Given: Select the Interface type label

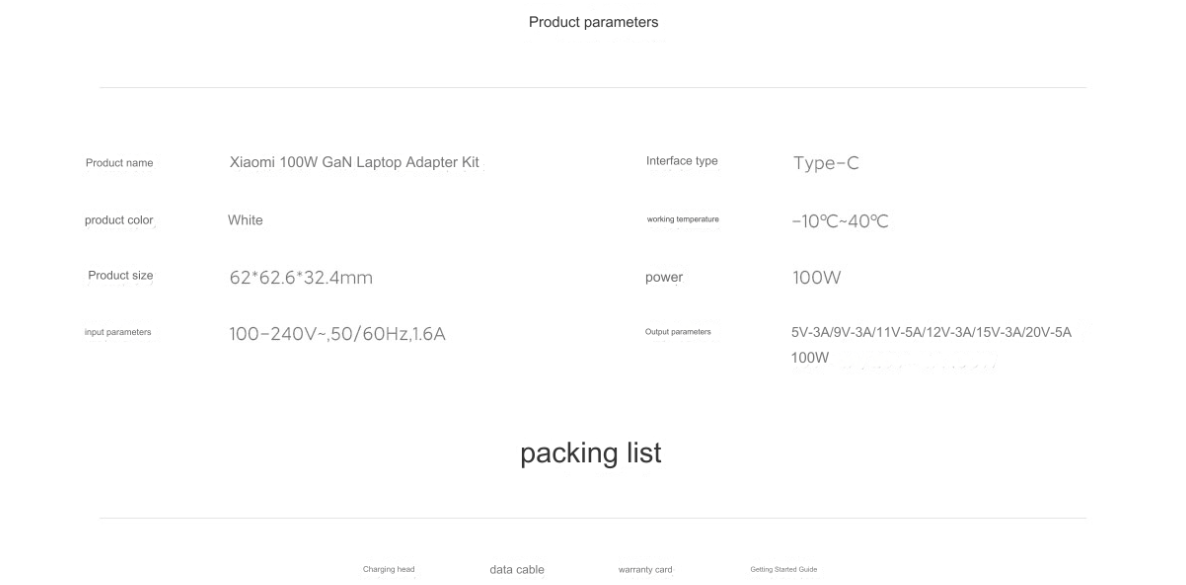Looking at the screenshot, I should (x=681, y=160).
